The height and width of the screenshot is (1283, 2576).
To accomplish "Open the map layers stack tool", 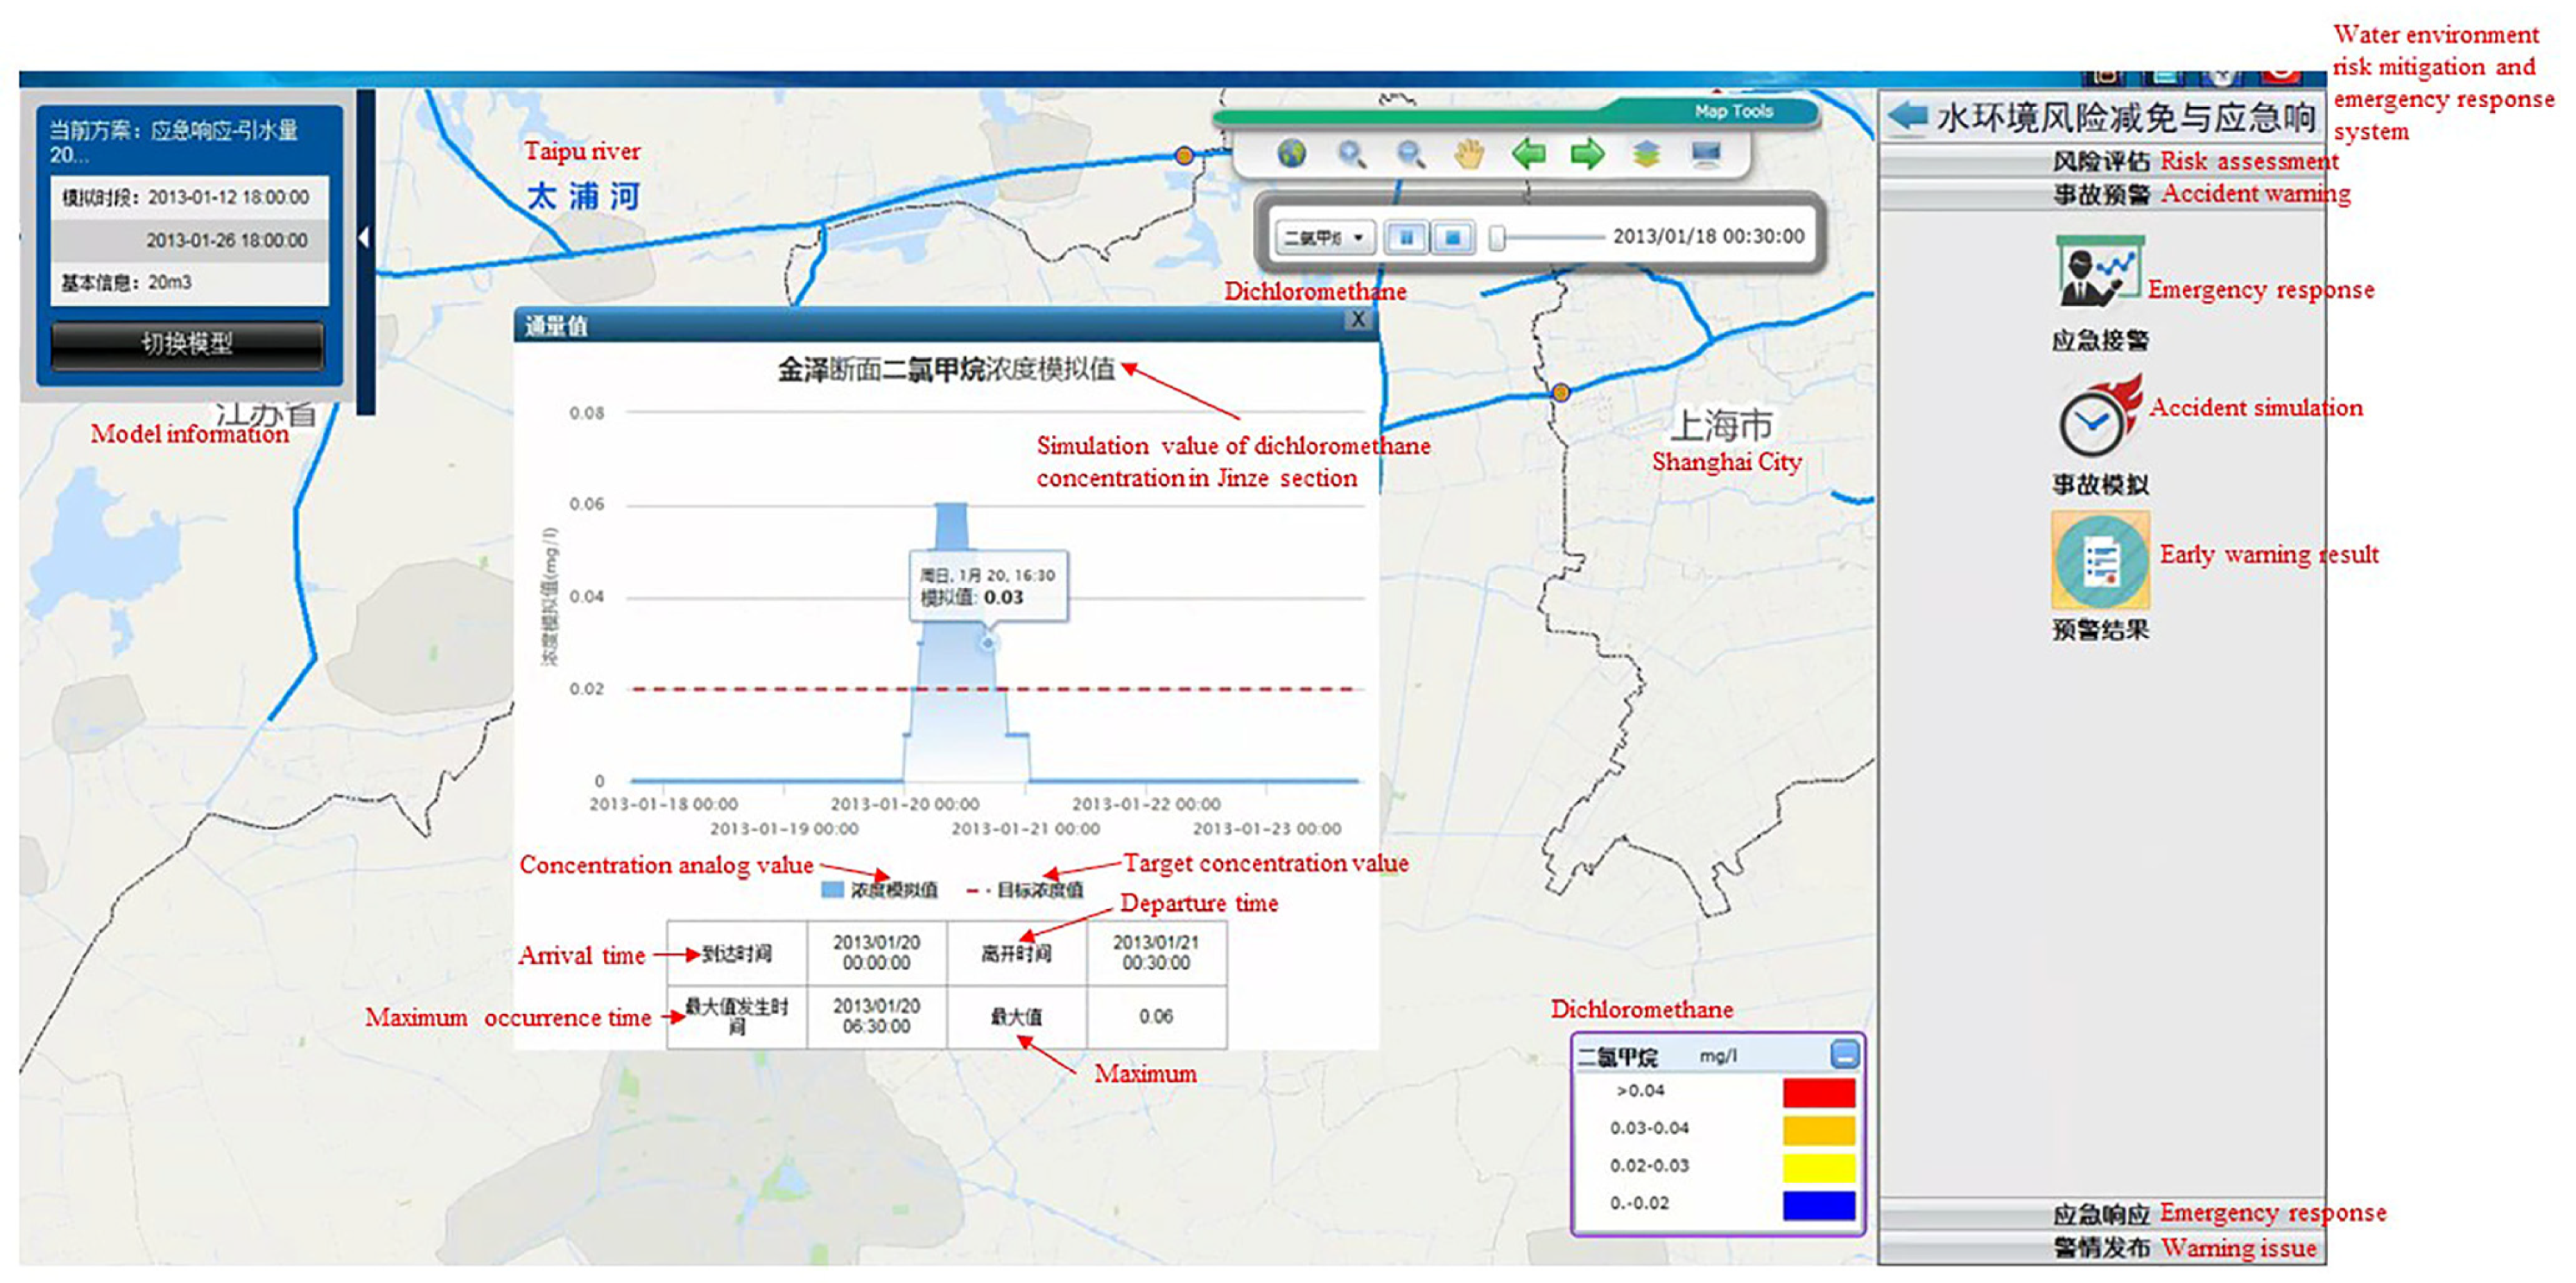I will click(x=1646, y=154).
